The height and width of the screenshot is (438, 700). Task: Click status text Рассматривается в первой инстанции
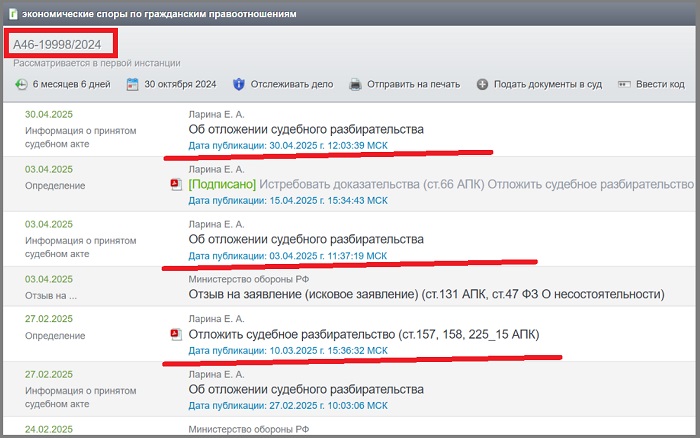tap(97, 63)
